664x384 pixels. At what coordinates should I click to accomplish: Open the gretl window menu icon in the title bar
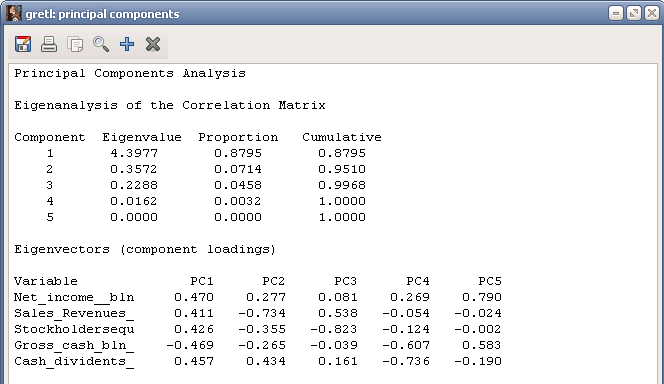tap(14, 14)
